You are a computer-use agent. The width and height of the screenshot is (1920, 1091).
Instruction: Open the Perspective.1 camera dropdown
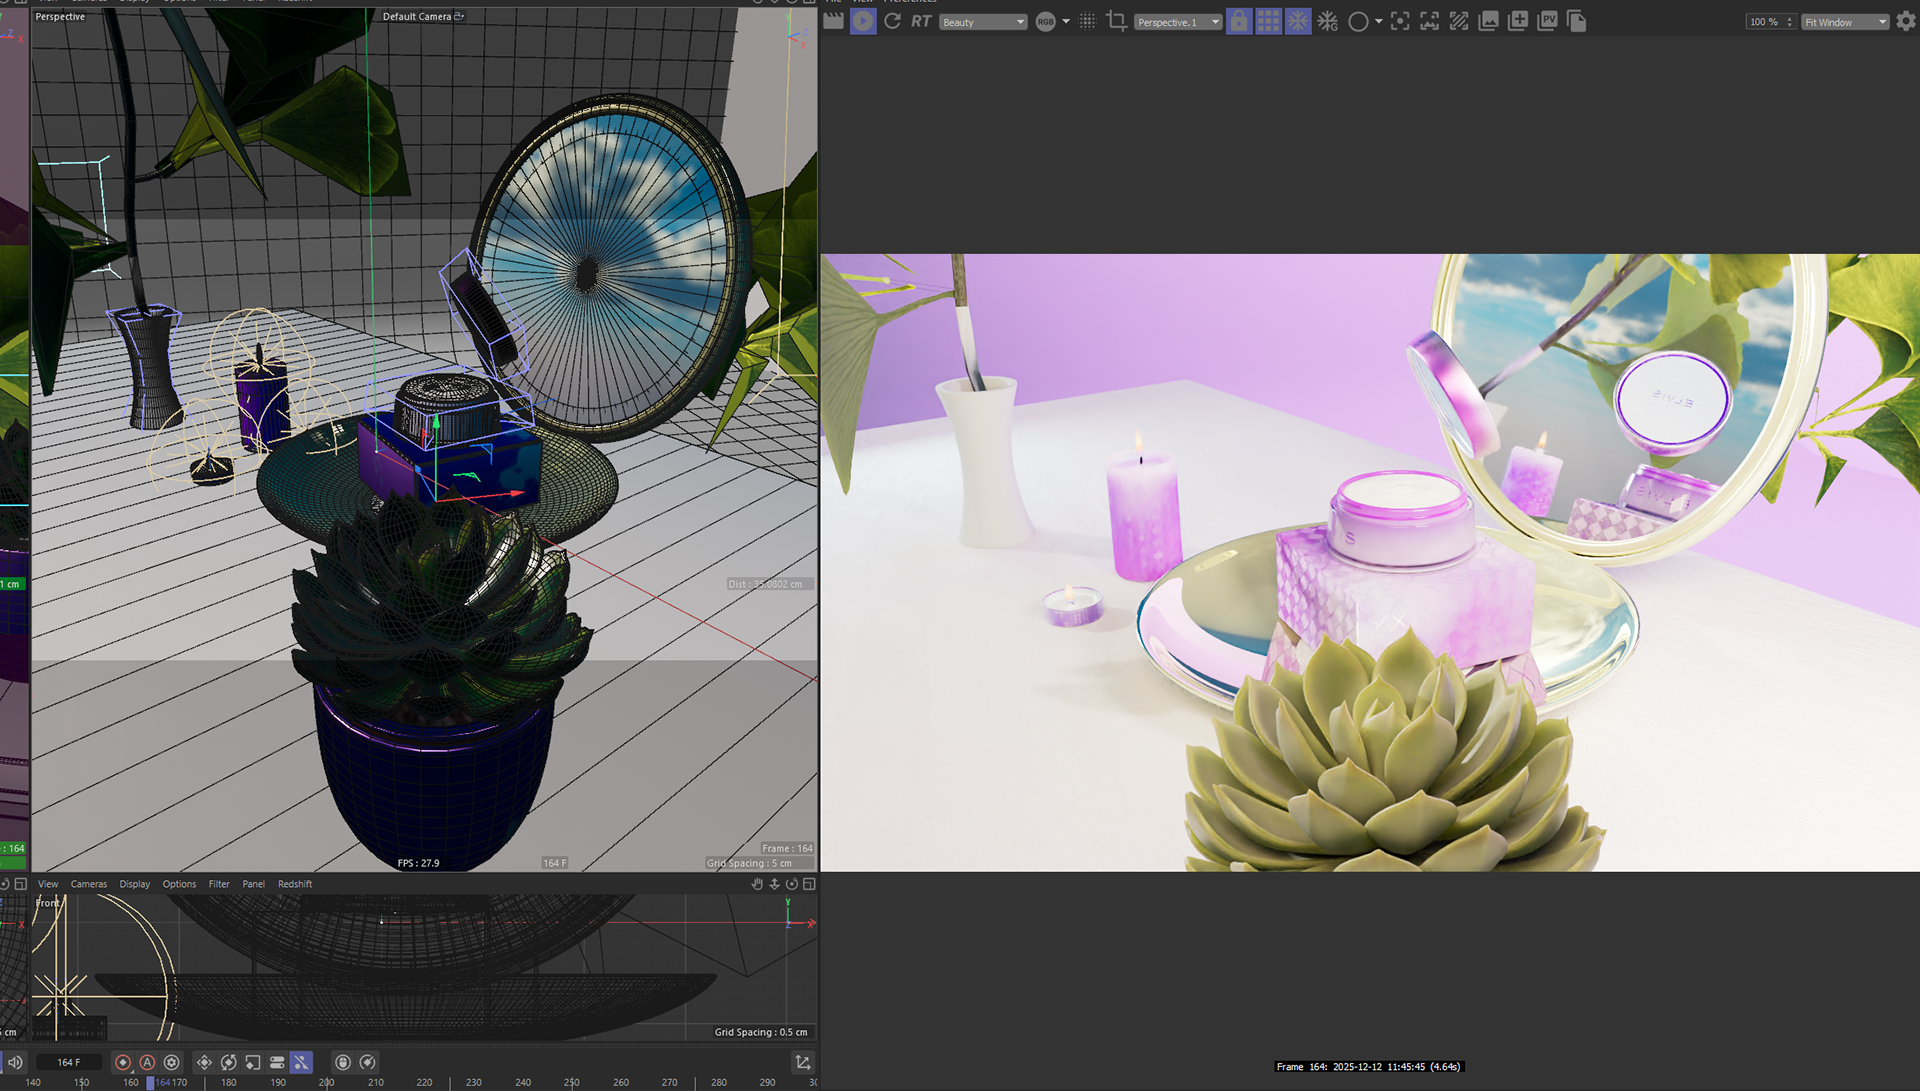click(x=1178, y=22)
